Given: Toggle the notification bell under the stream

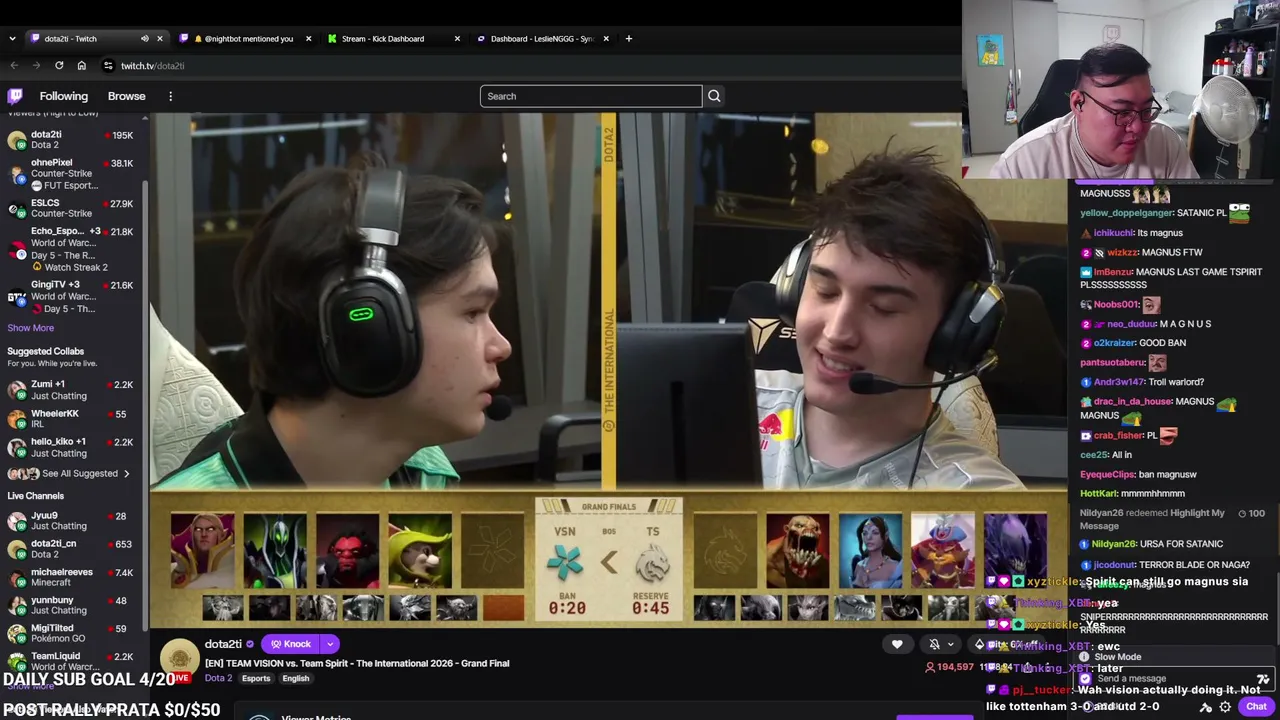Looking at the screenshot, I should (x=934, y=645).
